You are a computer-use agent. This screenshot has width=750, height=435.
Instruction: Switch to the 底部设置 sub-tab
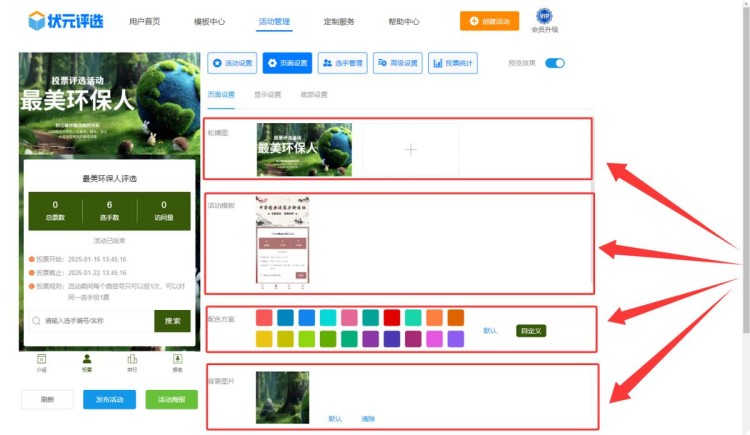tap(314, 95)
